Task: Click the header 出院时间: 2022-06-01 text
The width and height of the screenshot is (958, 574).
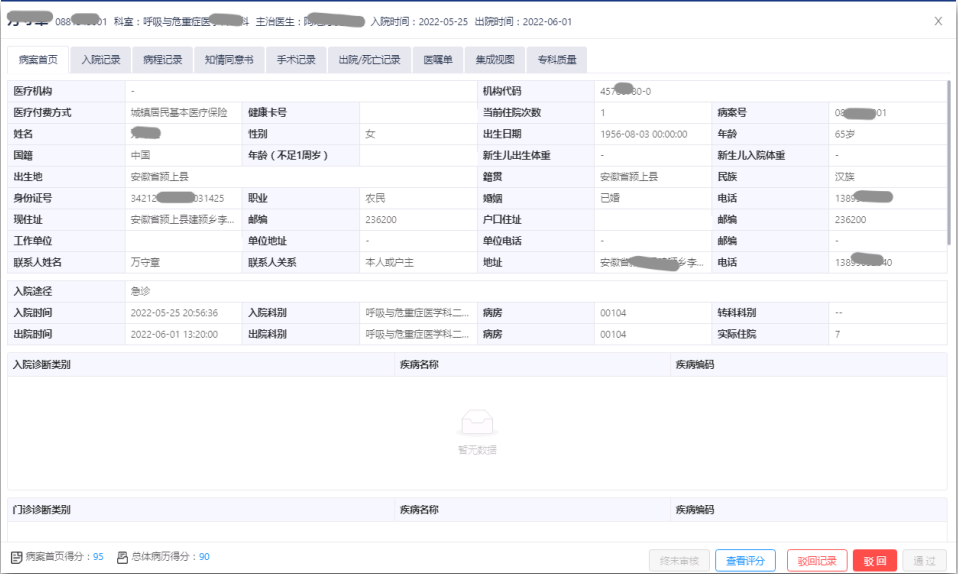Action: (x=524, y=21)
